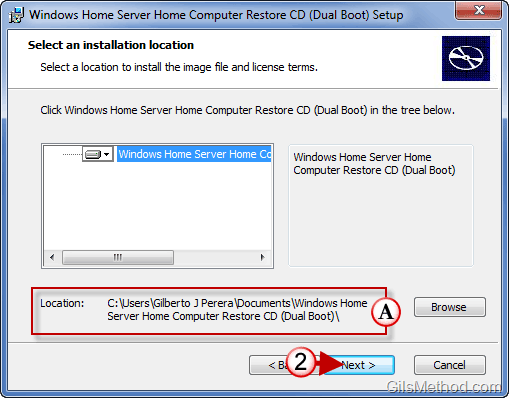The height and width of the screenshot is (398, 509).
Task: Click the 'Click Windows Home Server...' instruction text
Action: tap(247, 110)
